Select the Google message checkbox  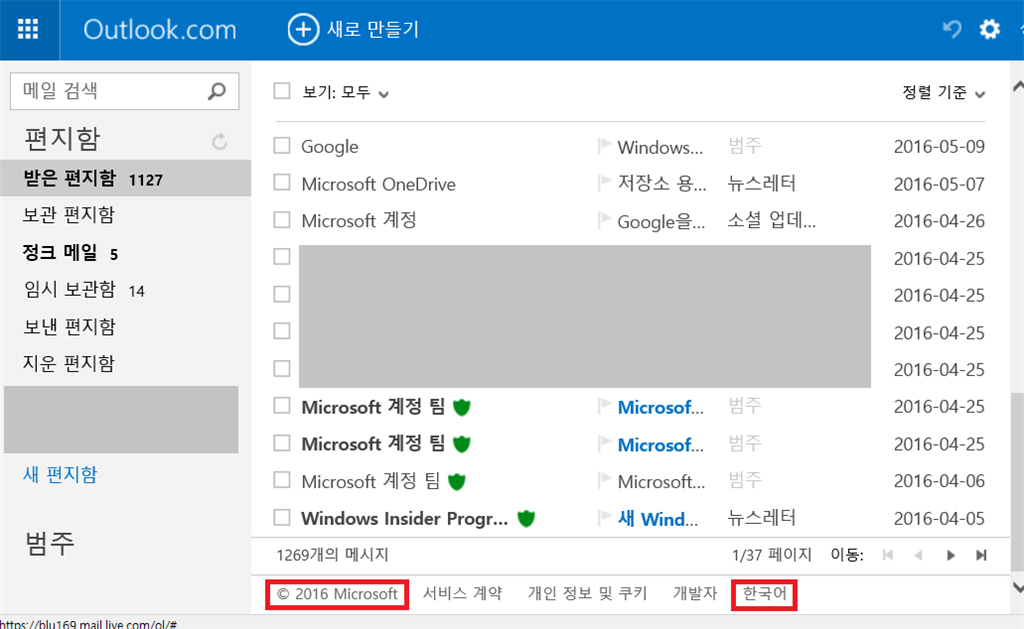point(281,145)
